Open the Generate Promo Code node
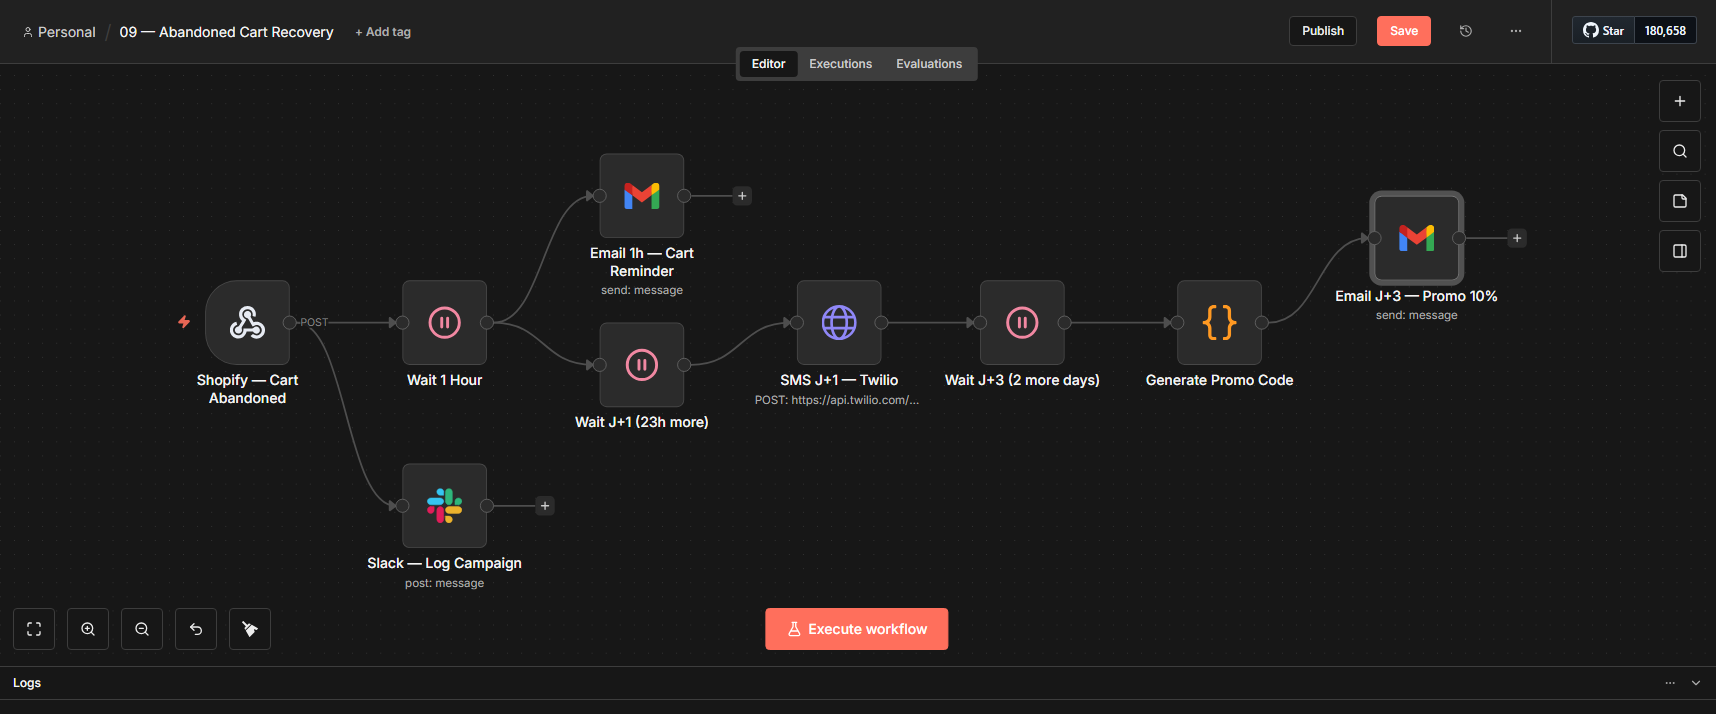The image size is (1716, 714). click(x=1219, y=322)
